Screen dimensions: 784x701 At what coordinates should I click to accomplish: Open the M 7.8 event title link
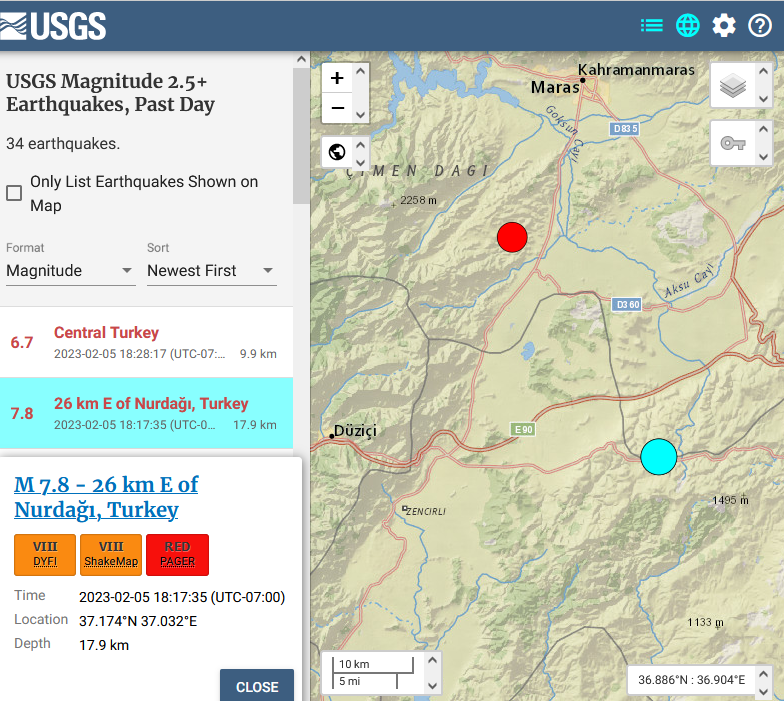tap(106, 497)
